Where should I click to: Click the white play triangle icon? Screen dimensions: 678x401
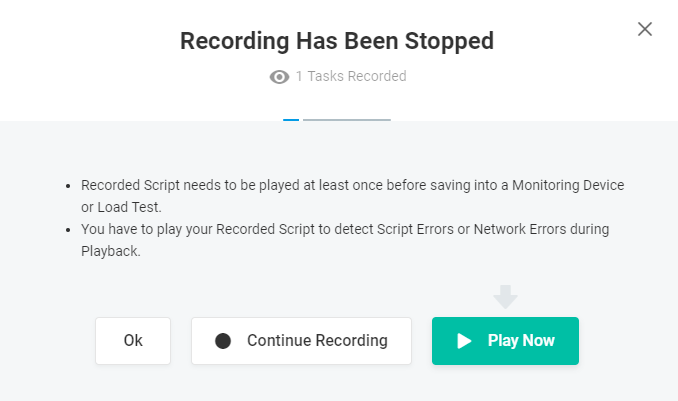point(464,341)
